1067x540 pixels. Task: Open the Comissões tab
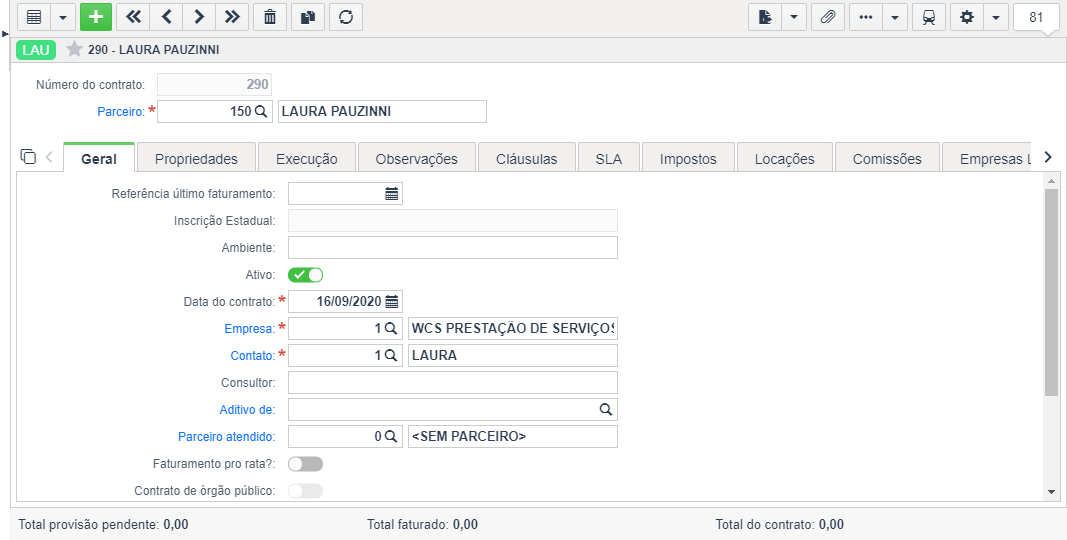pyautogui.click(x=887, y=158)
